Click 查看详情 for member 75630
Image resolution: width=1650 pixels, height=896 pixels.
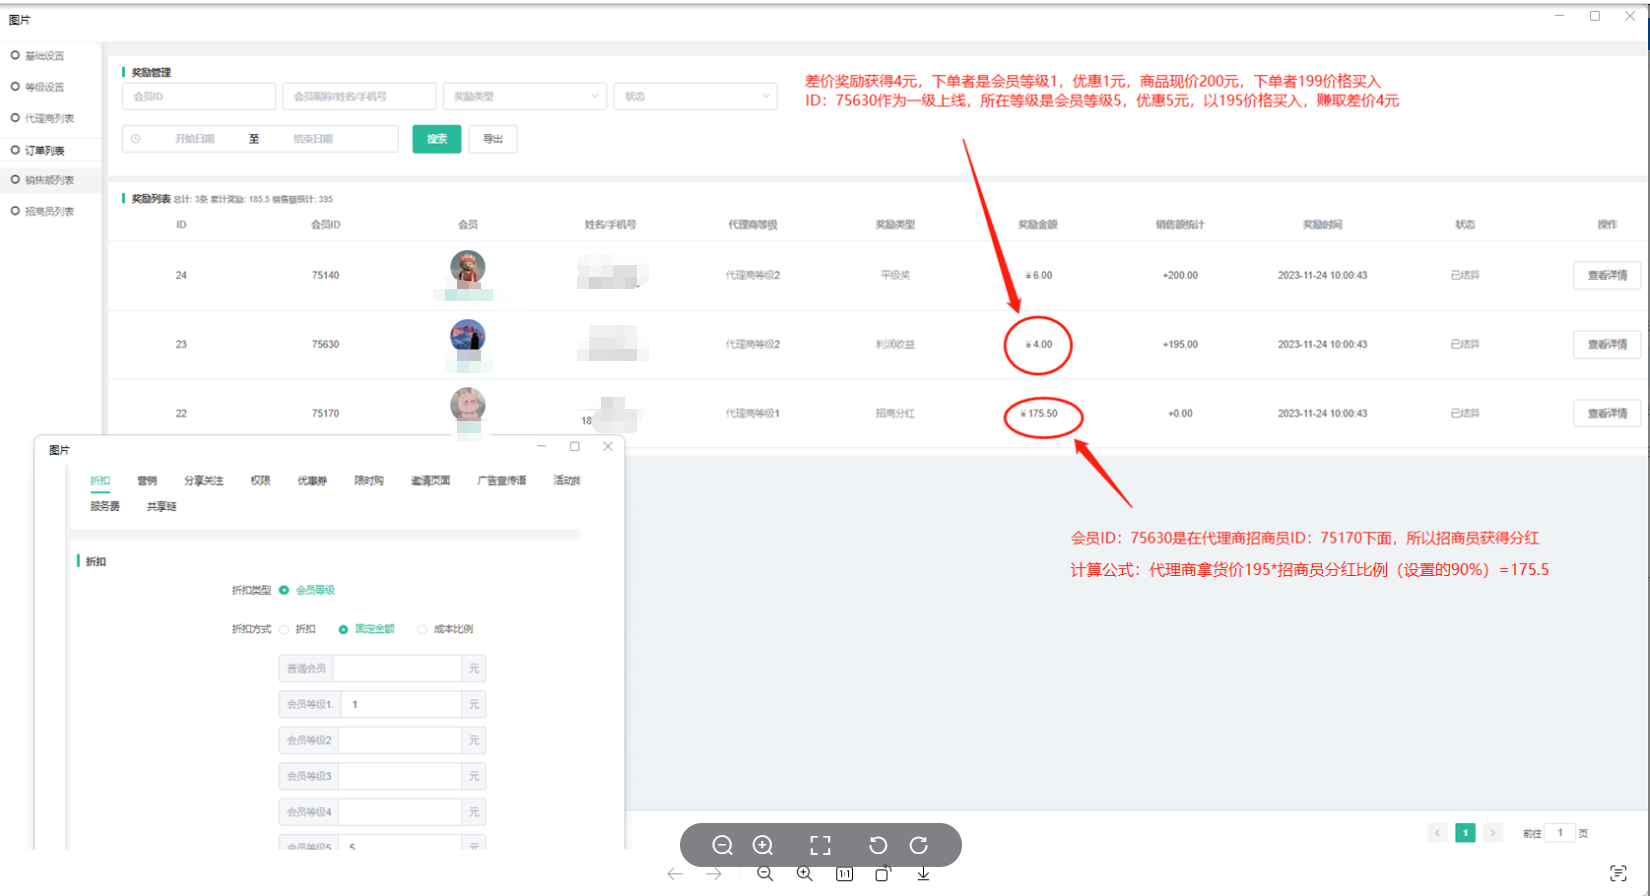(x=1606, y=345)
